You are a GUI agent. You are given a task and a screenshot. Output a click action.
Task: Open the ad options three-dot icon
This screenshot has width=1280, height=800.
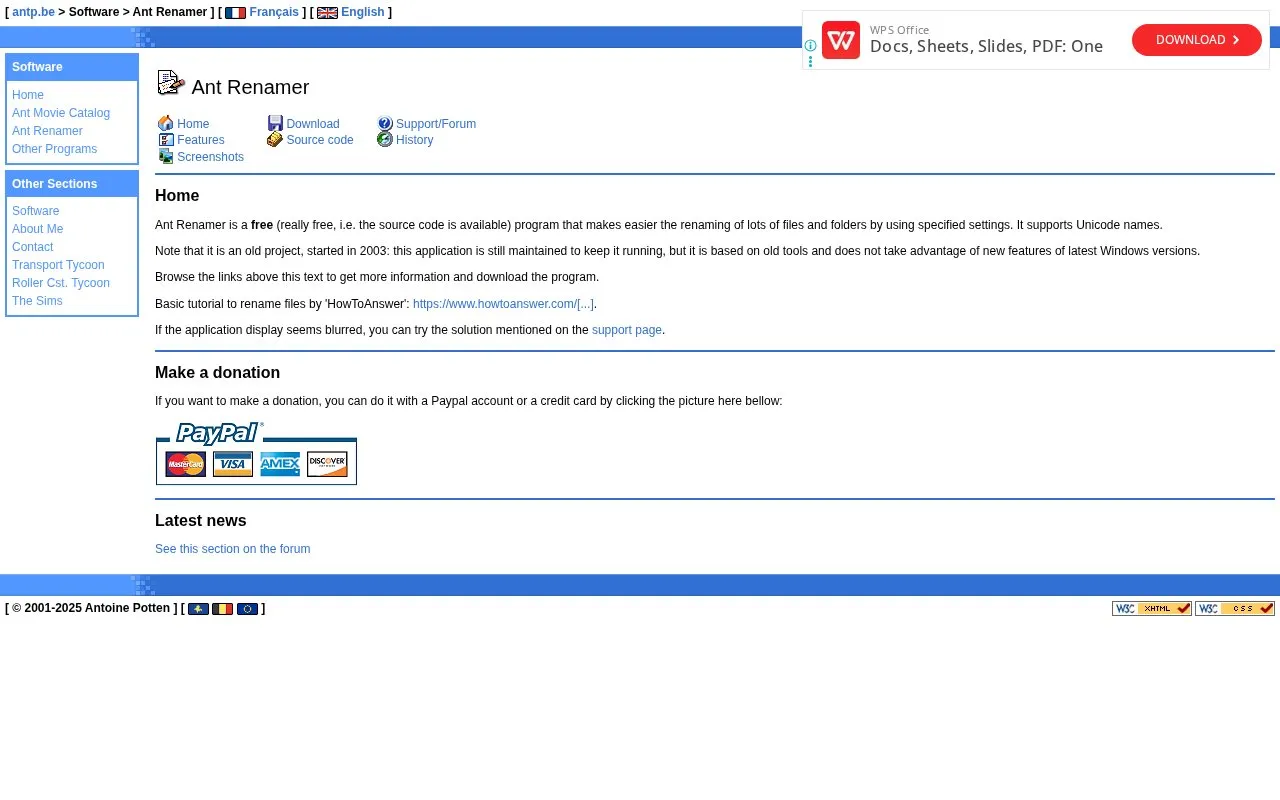pos(810,62)
